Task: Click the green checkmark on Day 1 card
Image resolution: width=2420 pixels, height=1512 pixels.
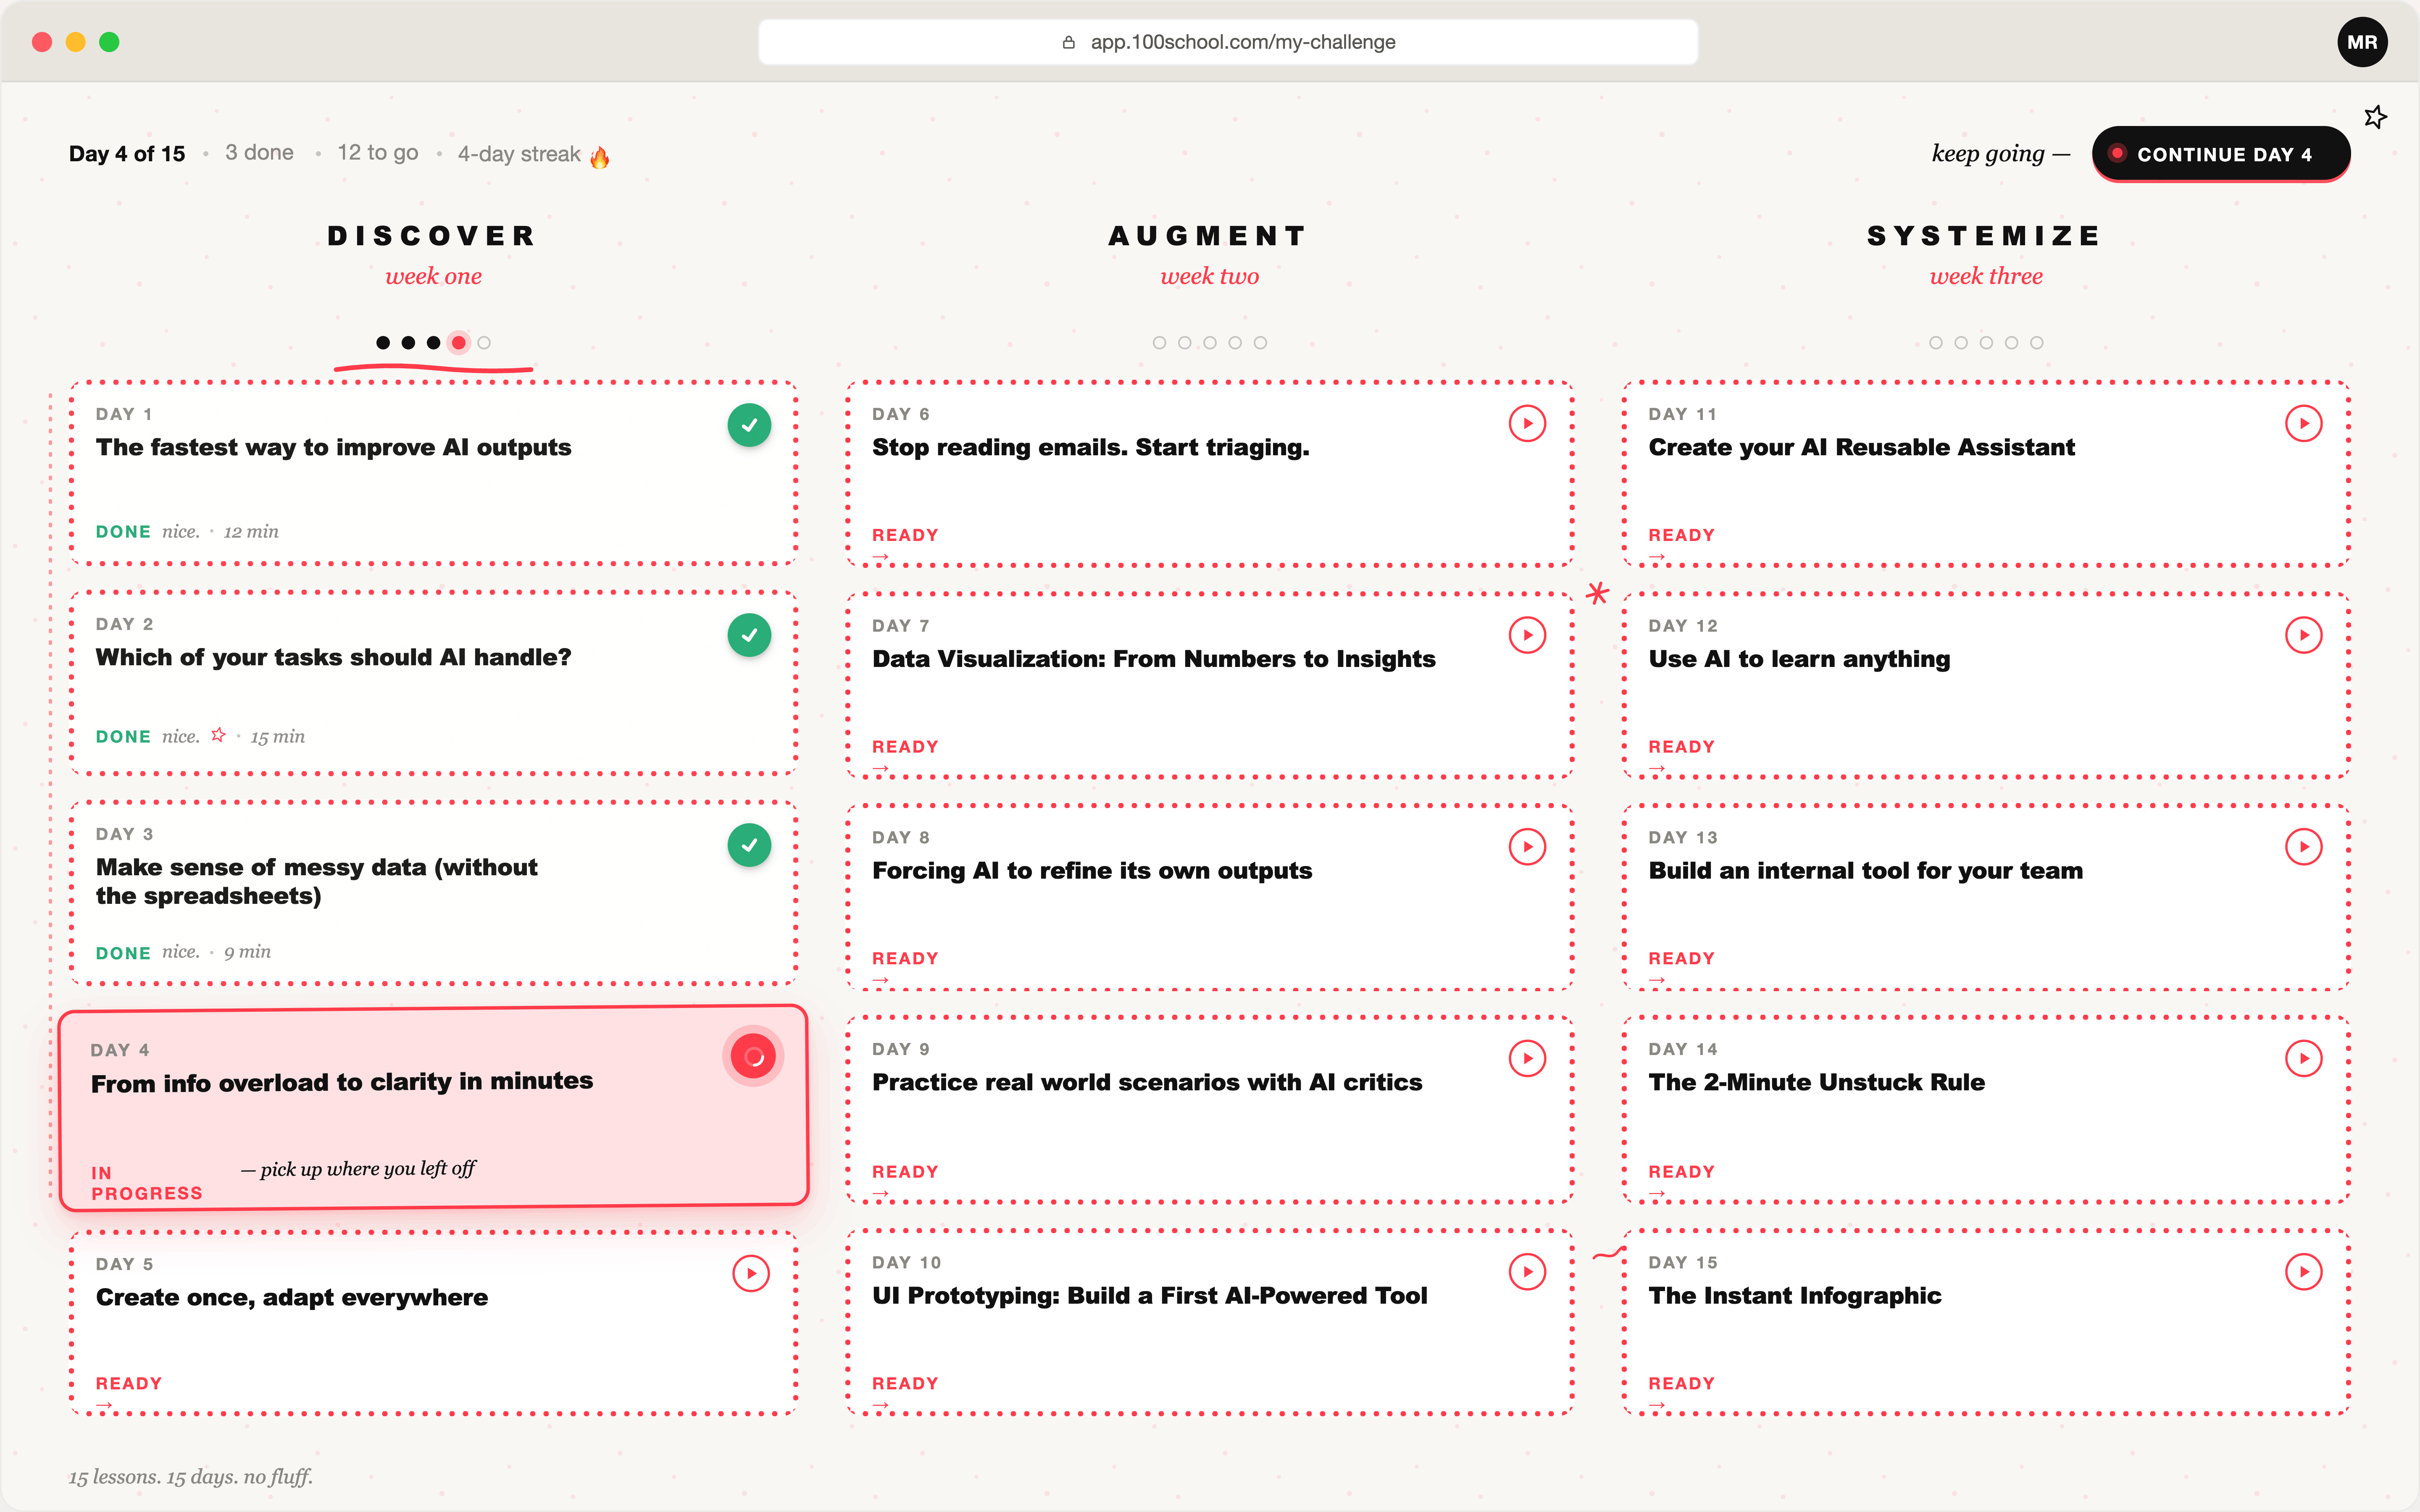Action: [749, 425]
